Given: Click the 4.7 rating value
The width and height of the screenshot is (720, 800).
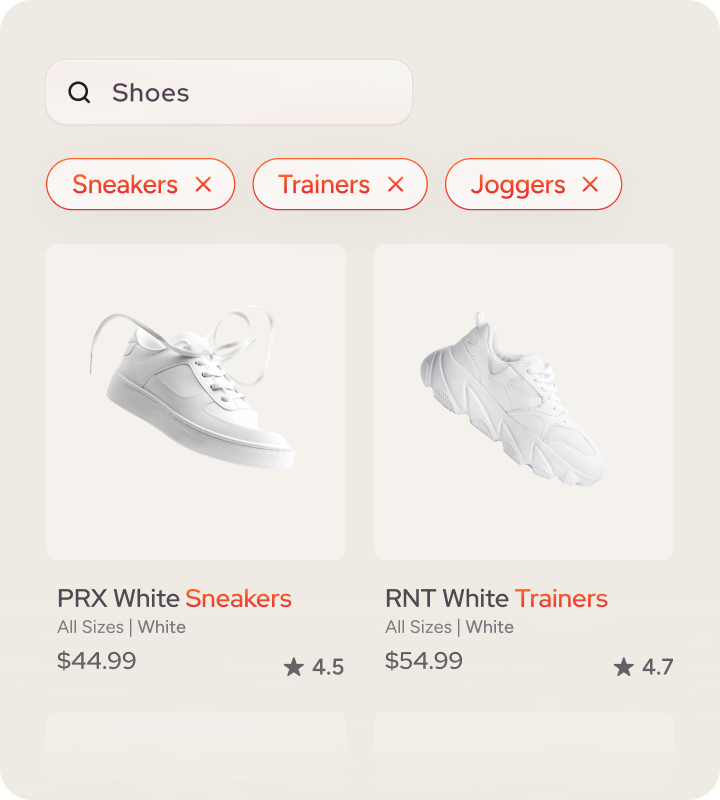Looking at the screenshot, I should [x=658, y=667].
